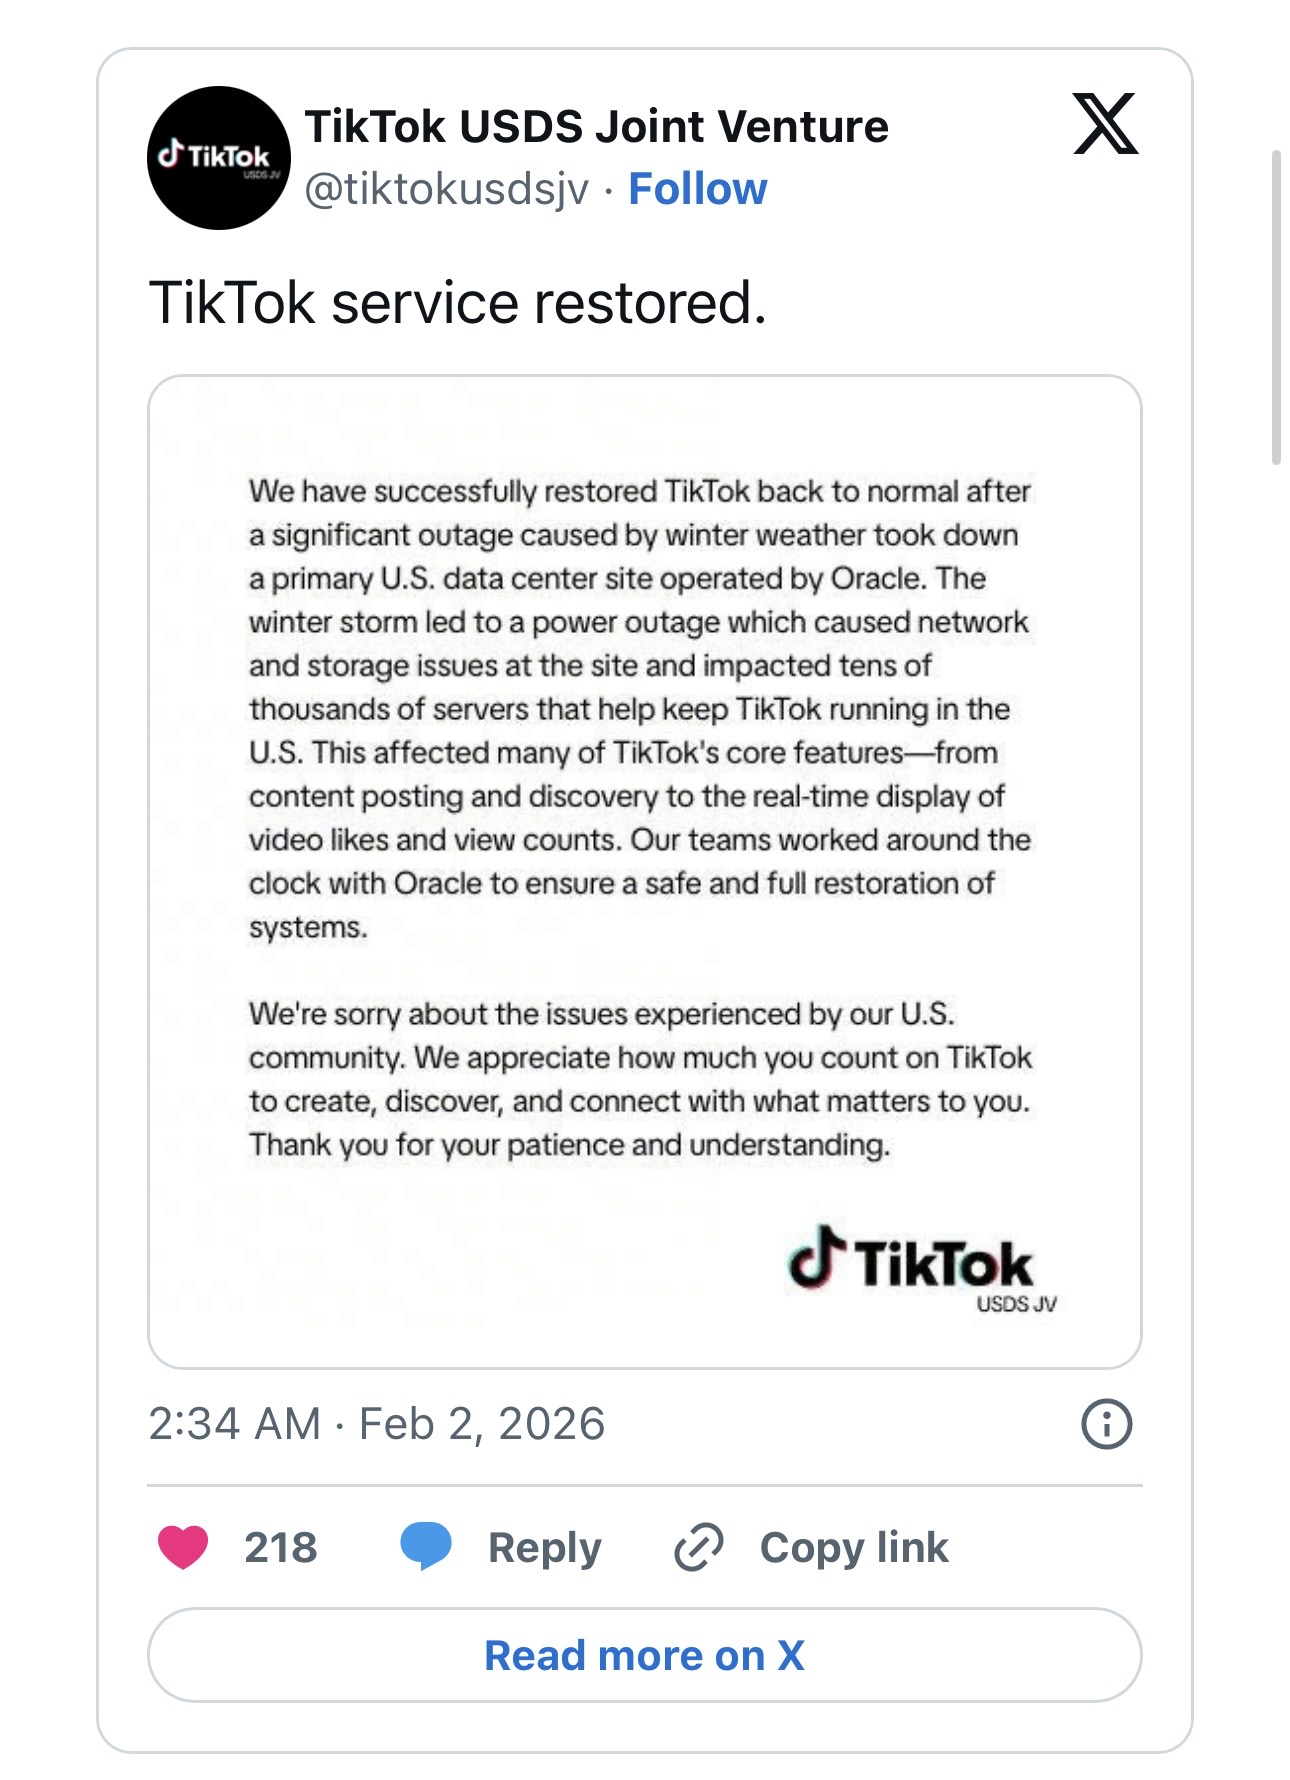The width and height of the screenshot is (1290, 1780).
Task: Click the X logo icon
Action: [x=1105, y=124]
